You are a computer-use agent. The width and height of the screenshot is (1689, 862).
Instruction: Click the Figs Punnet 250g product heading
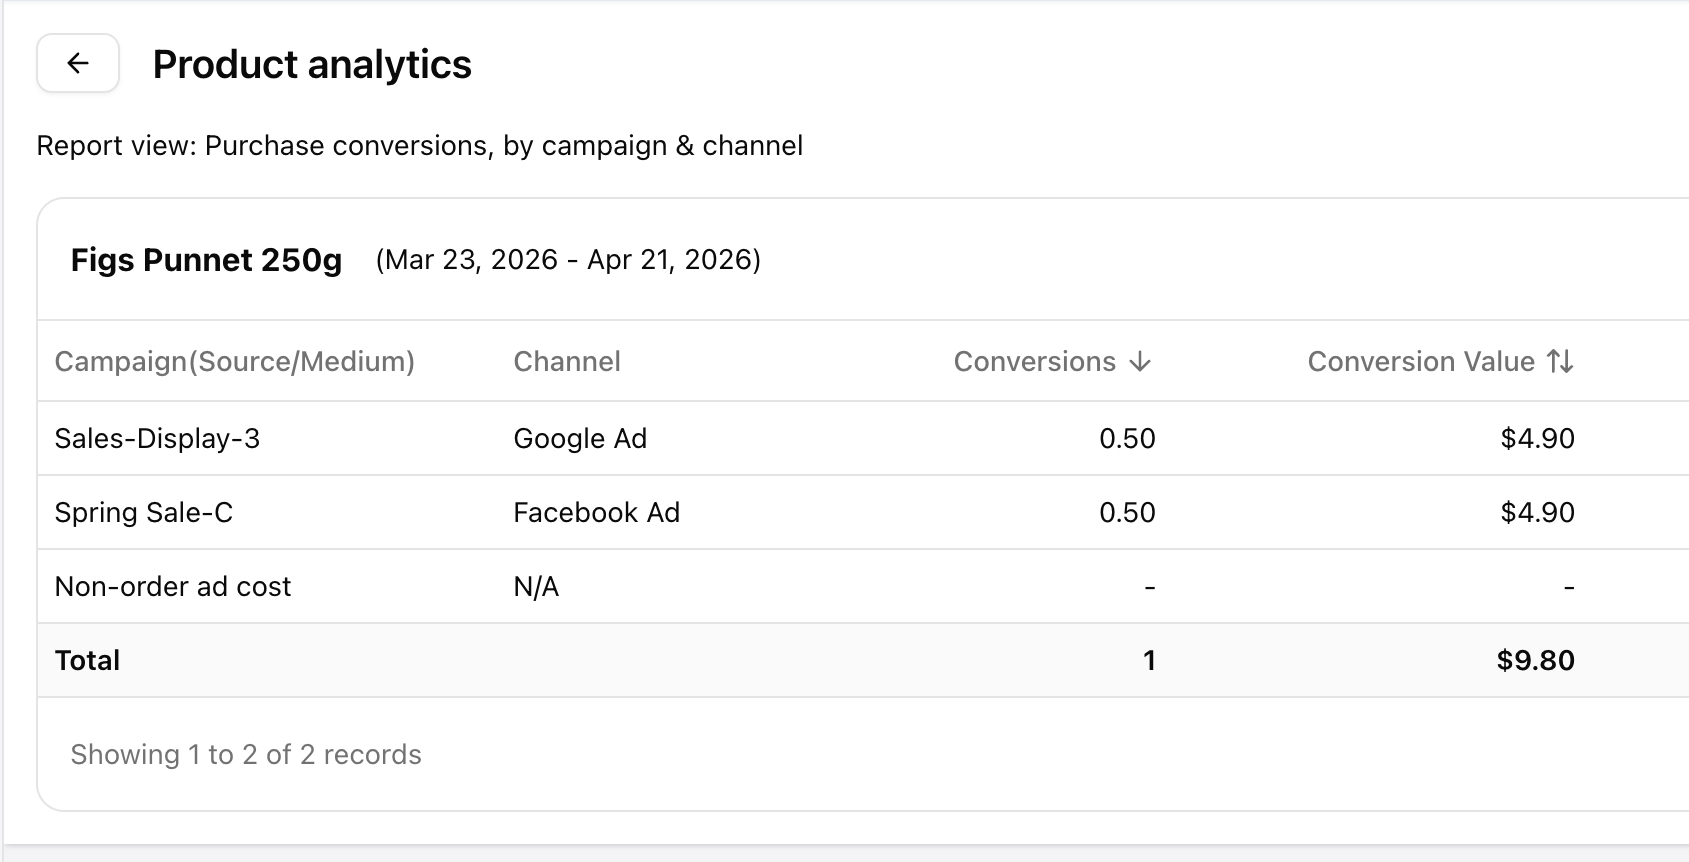[206, 260]
